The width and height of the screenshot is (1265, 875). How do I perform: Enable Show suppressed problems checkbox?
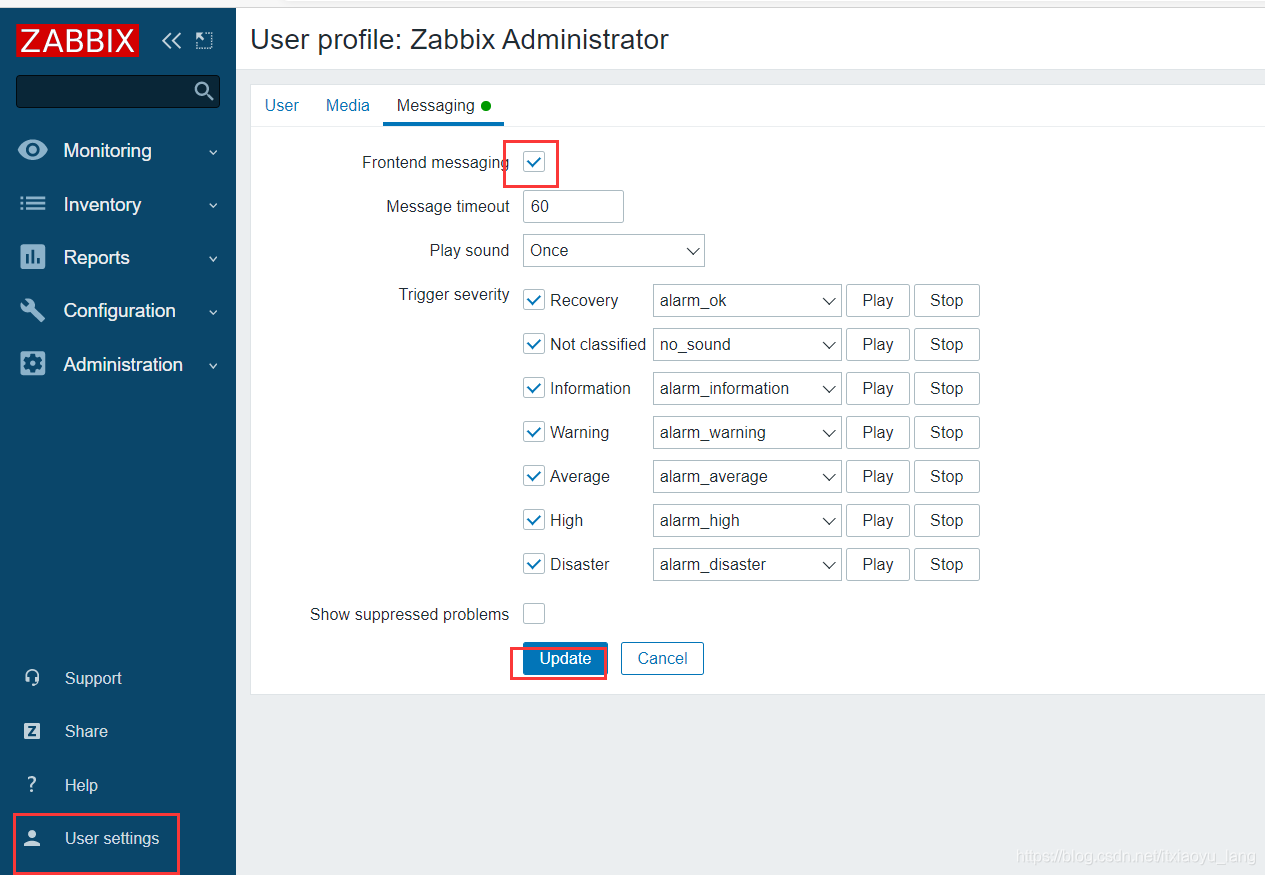click(x=534, y=614)
